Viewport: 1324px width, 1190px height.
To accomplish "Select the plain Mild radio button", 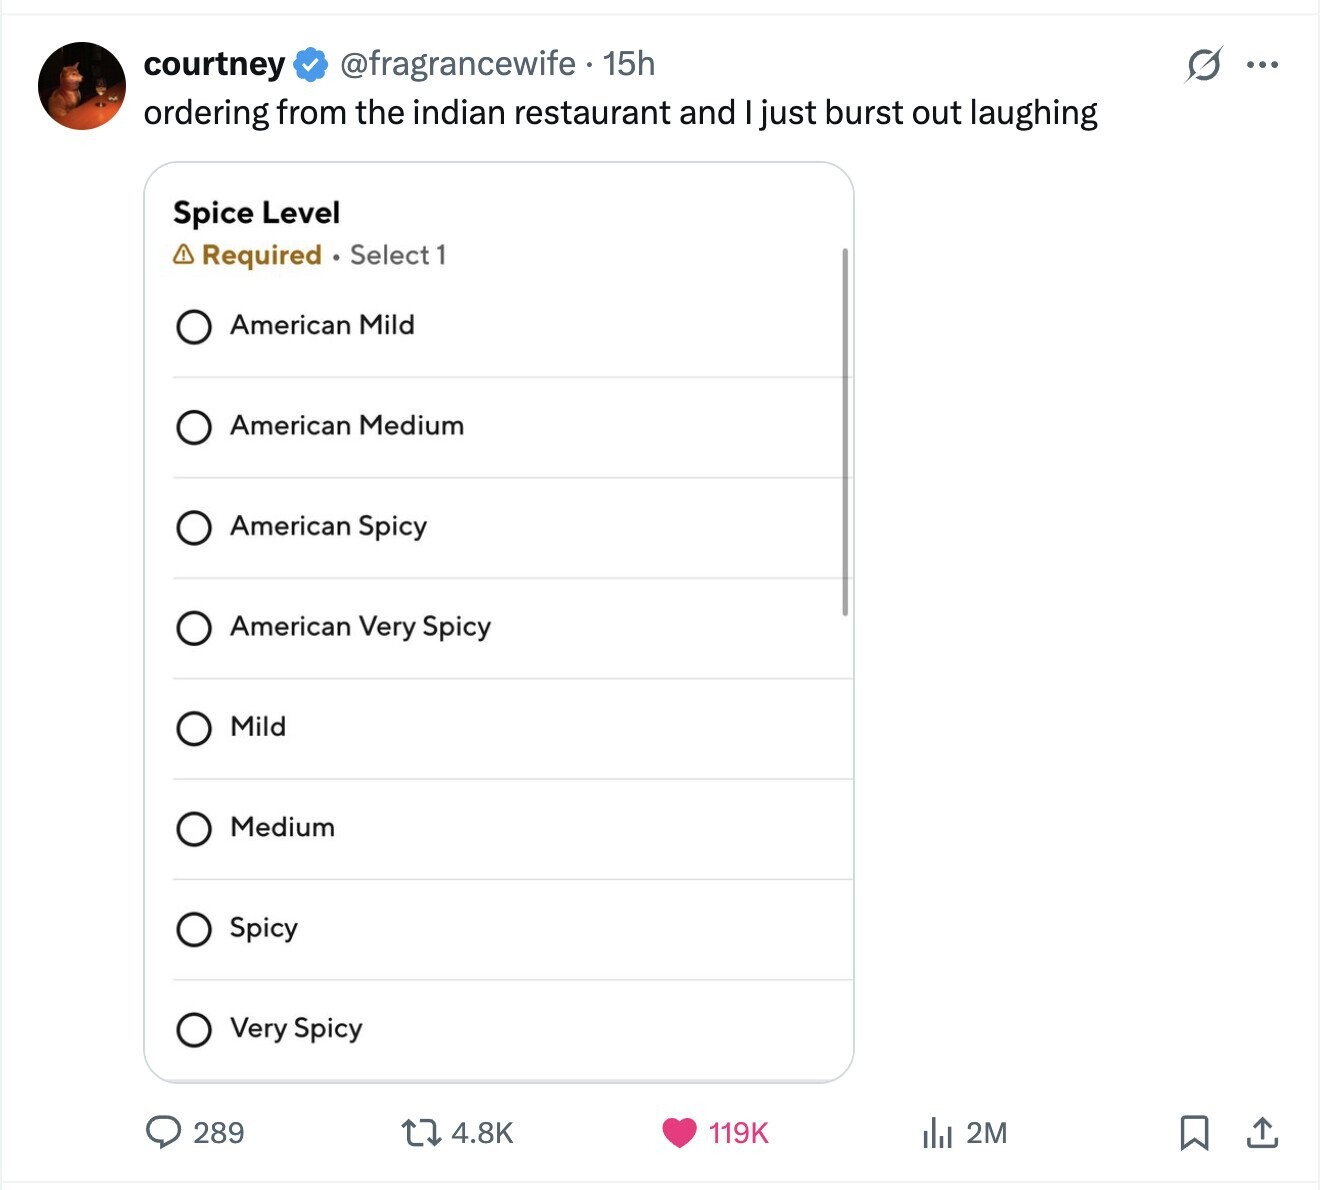I will [x=194, y=728].
